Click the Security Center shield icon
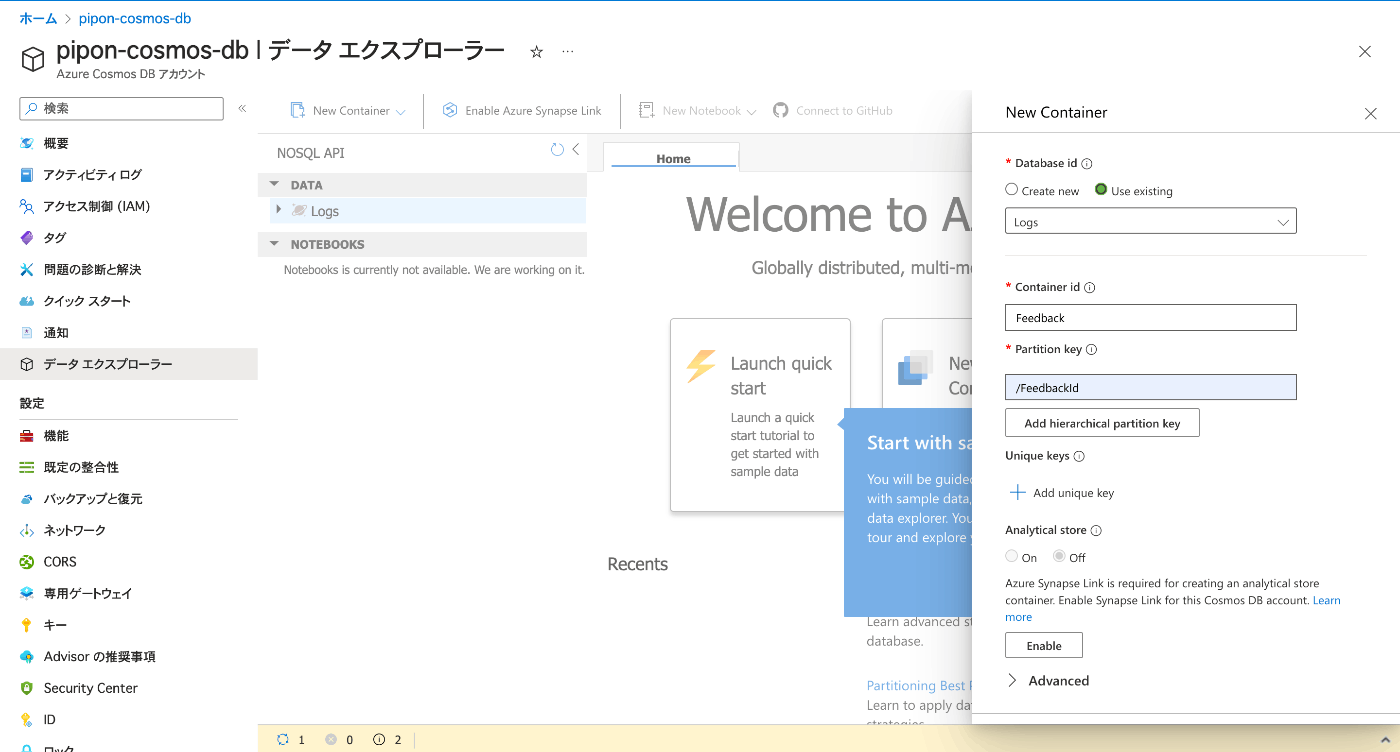The image size is (1400, 752). (27, 688)
